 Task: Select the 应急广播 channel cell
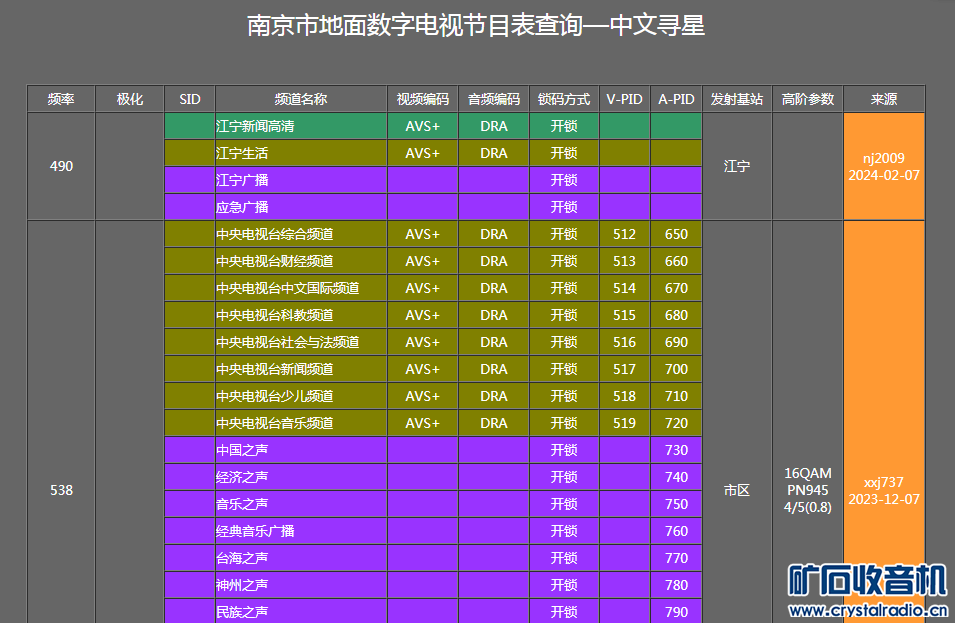tap(242, 207)
